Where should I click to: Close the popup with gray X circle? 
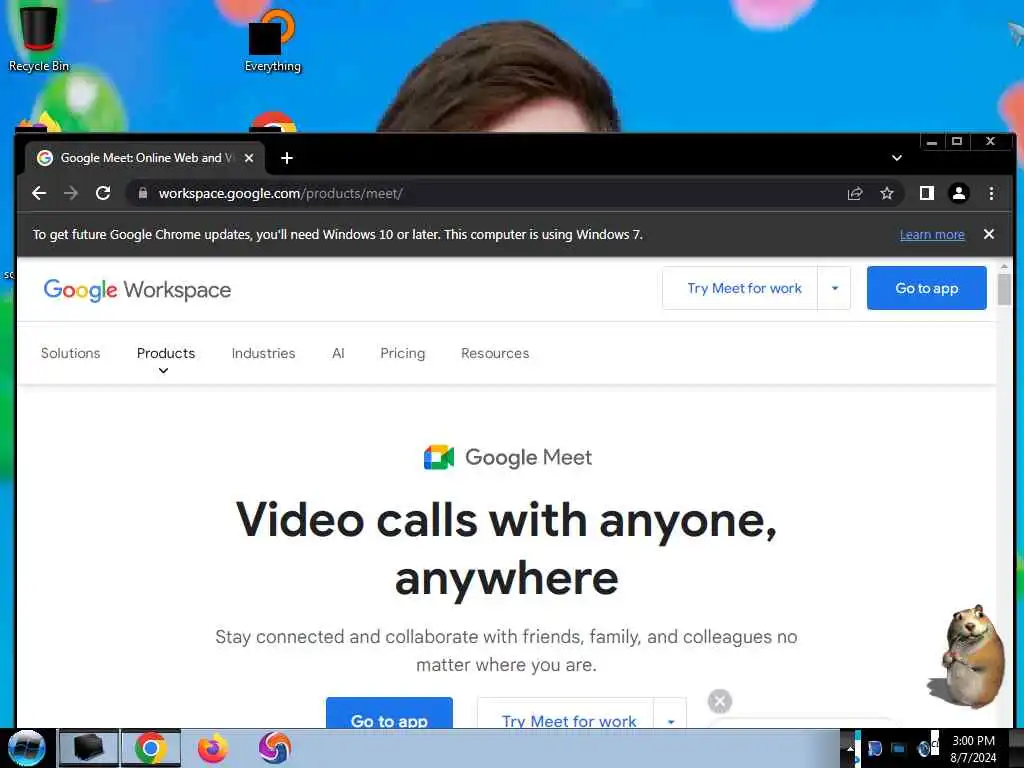pyautogui.click(x=720, y=701)
